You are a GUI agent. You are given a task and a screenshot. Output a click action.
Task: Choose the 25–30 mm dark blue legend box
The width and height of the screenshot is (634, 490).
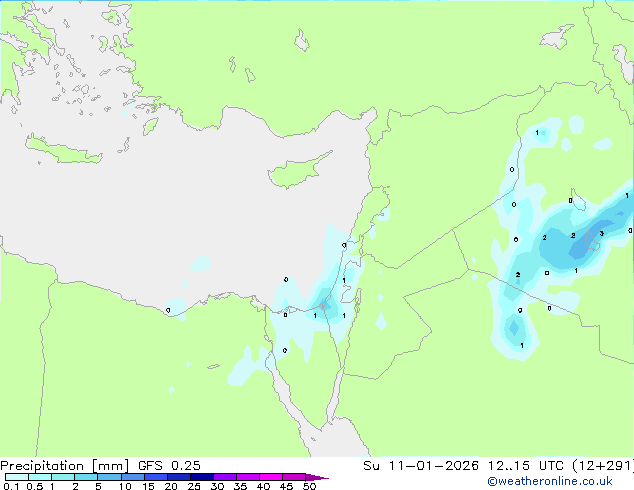[x=202, y=477]
